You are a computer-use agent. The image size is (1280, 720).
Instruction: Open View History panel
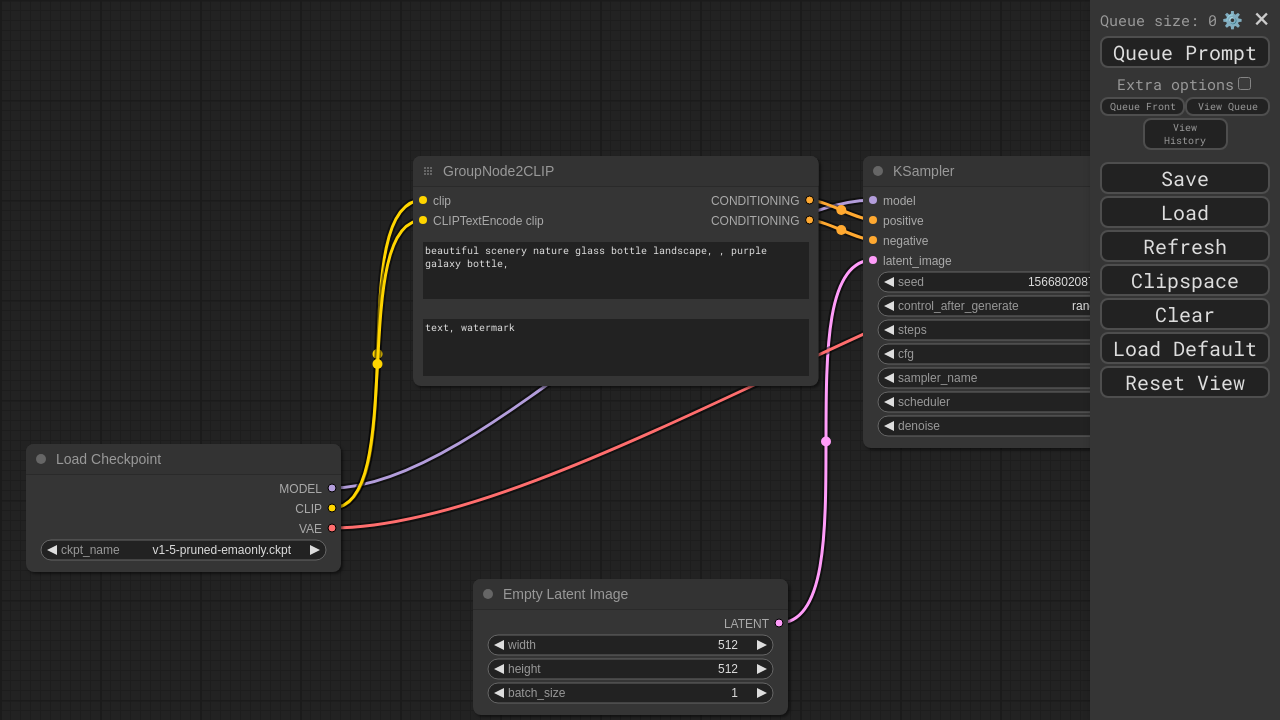[1184, 134]
